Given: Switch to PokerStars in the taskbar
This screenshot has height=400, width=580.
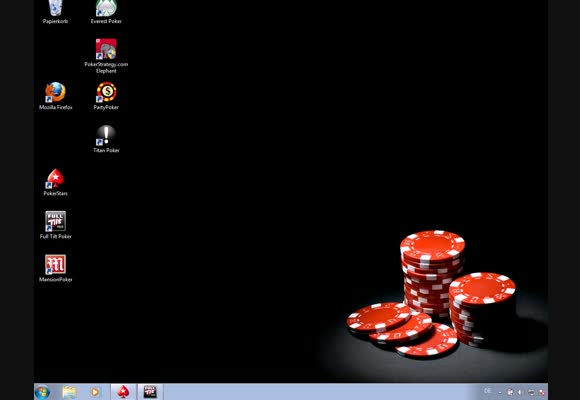Looking at the screenshot, I should [123, 392].
